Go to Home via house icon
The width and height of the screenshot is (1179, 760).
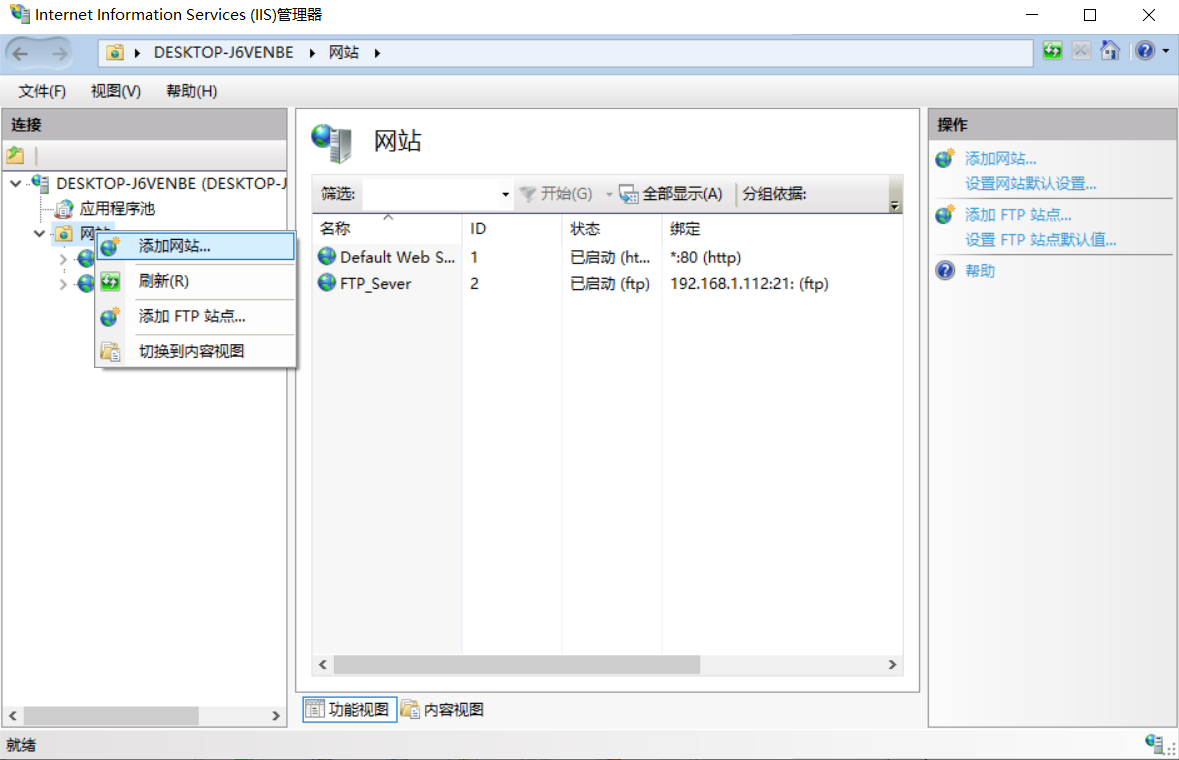click(1110, 51)
